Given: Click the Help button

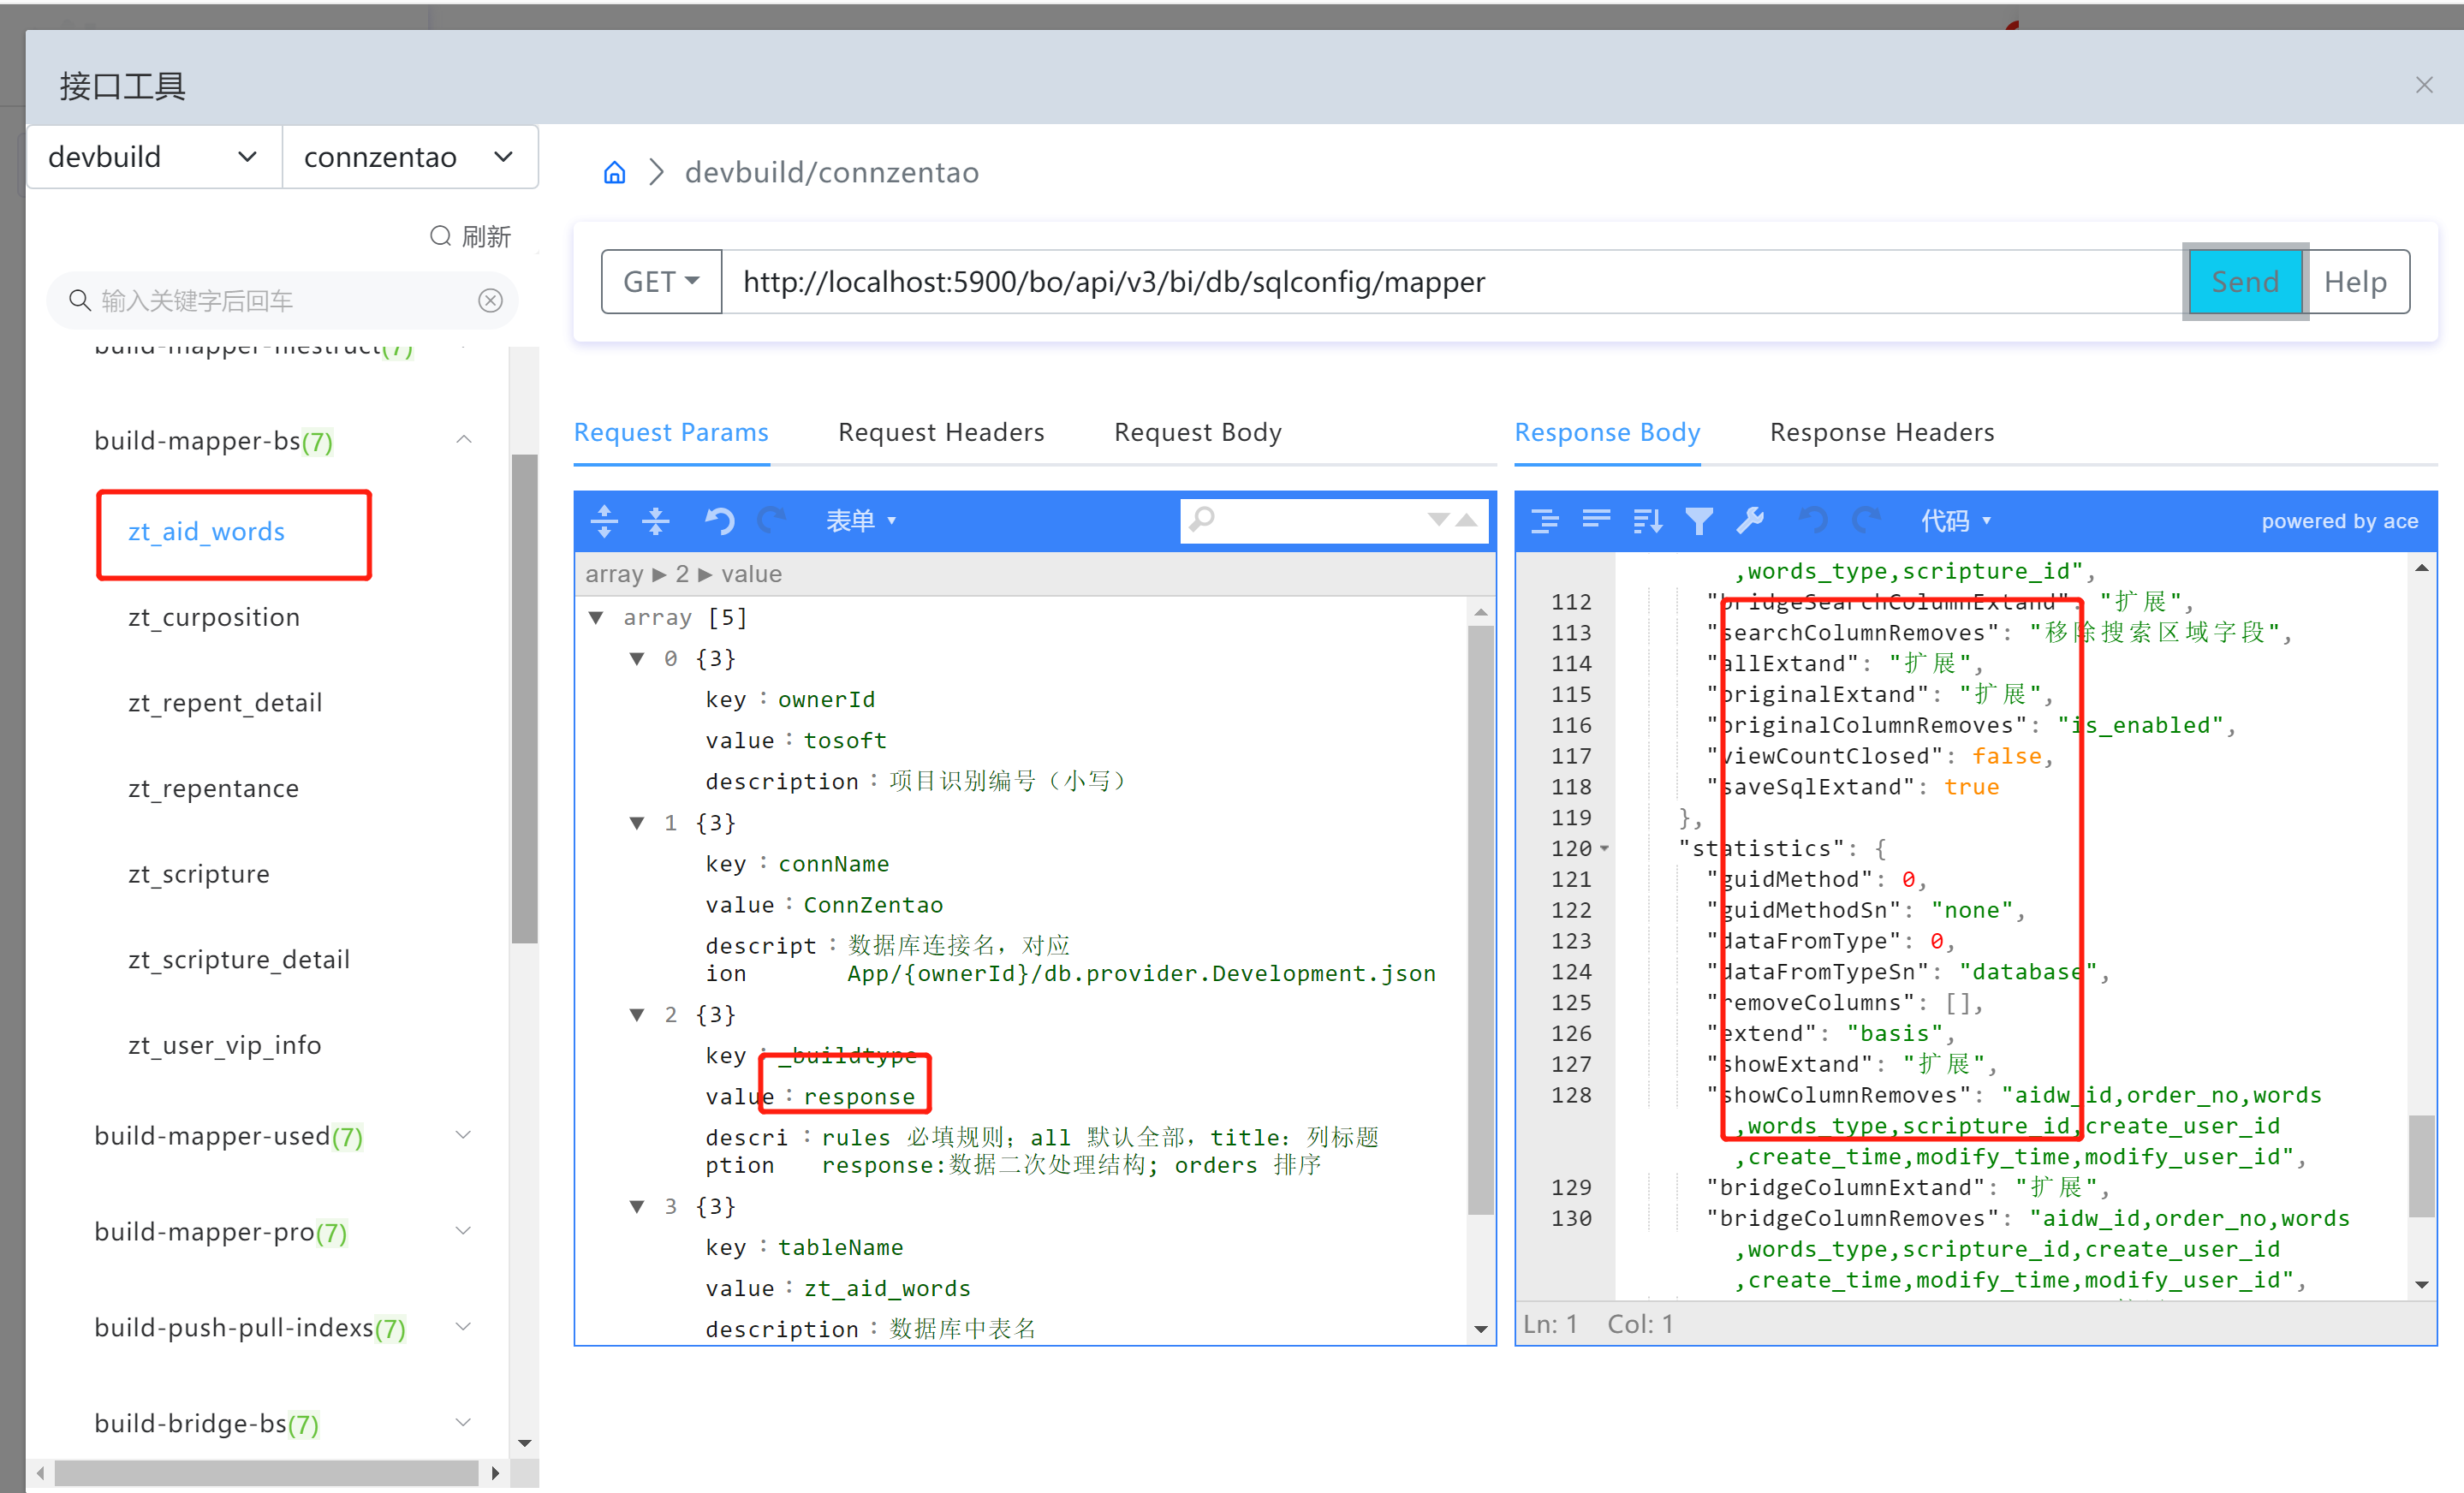Looking at the screenshot, I should 2356,282.
